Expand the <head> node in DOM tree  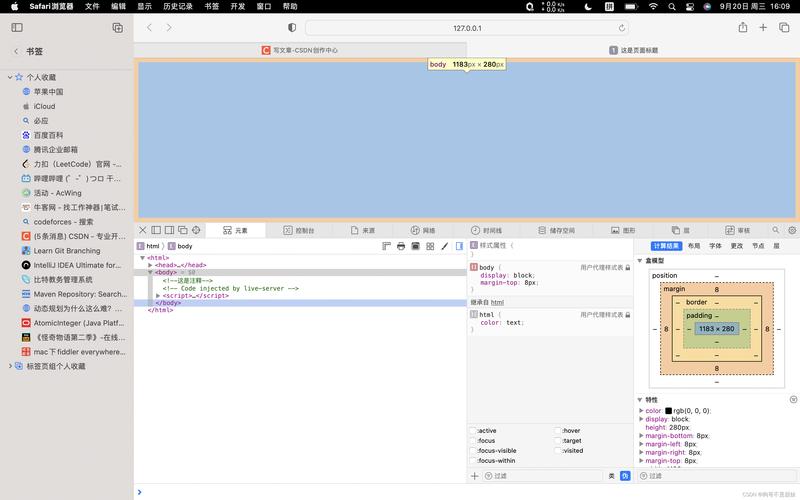(150, 265)
